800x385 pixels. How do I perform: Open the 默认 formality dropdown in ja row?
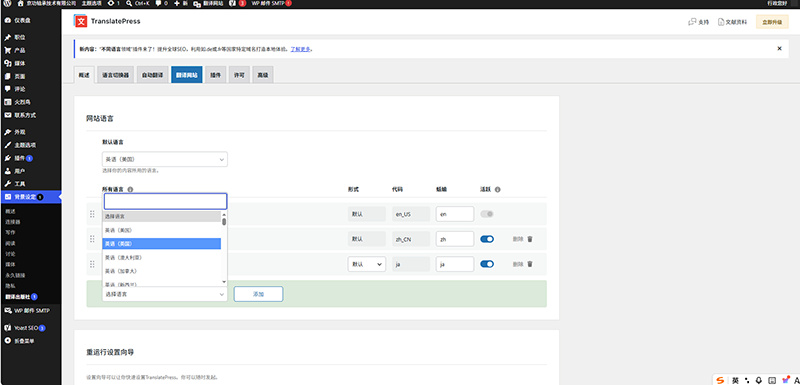[x=366, y=264]
